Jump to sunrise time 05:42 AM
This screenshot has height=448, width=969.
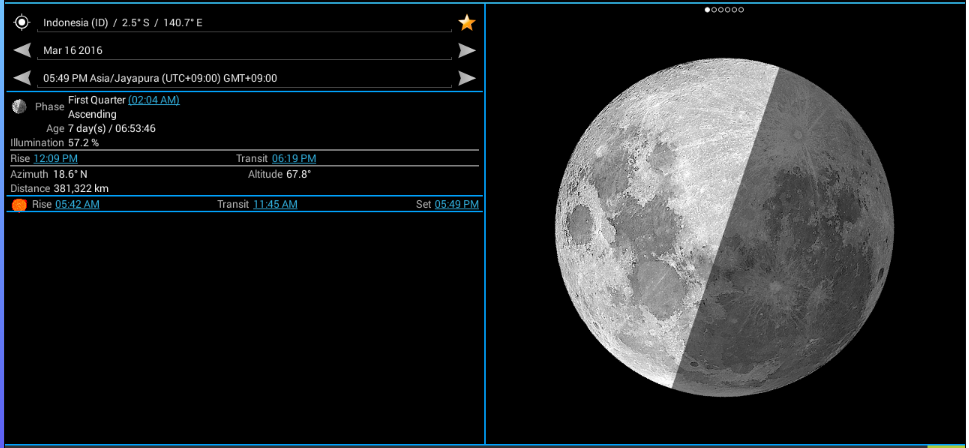[77, 205]
